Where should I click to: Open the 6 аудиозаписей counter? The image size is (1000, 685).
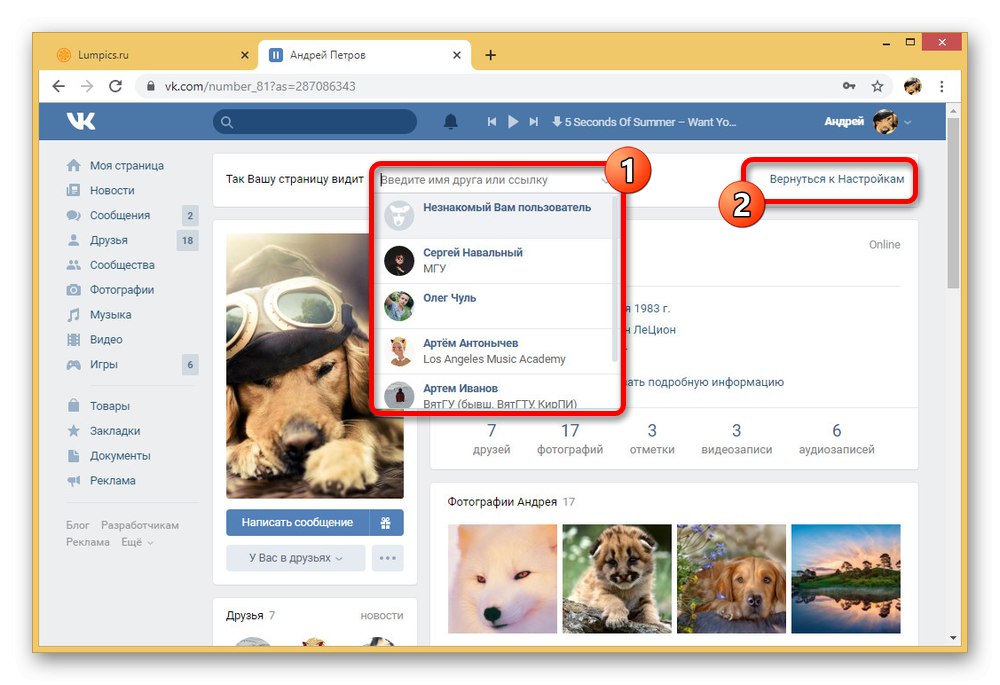click(x=837, y=439)
